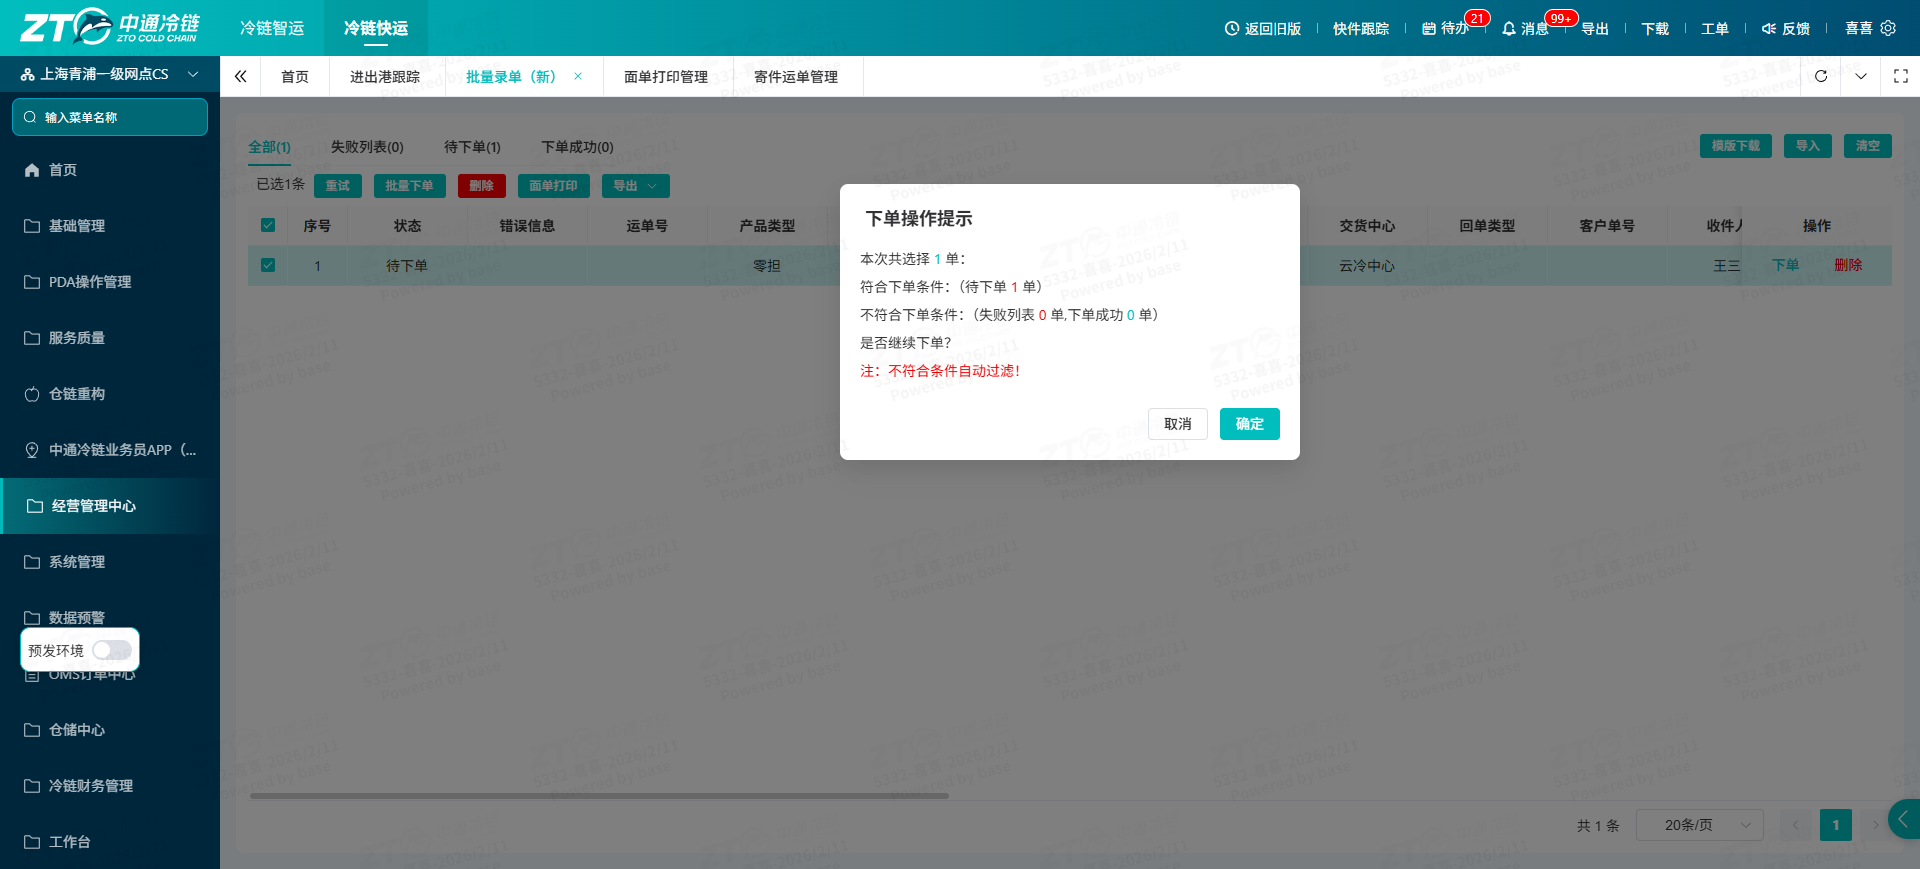Open 消息 notifications bell

(x=1509, y=29)
